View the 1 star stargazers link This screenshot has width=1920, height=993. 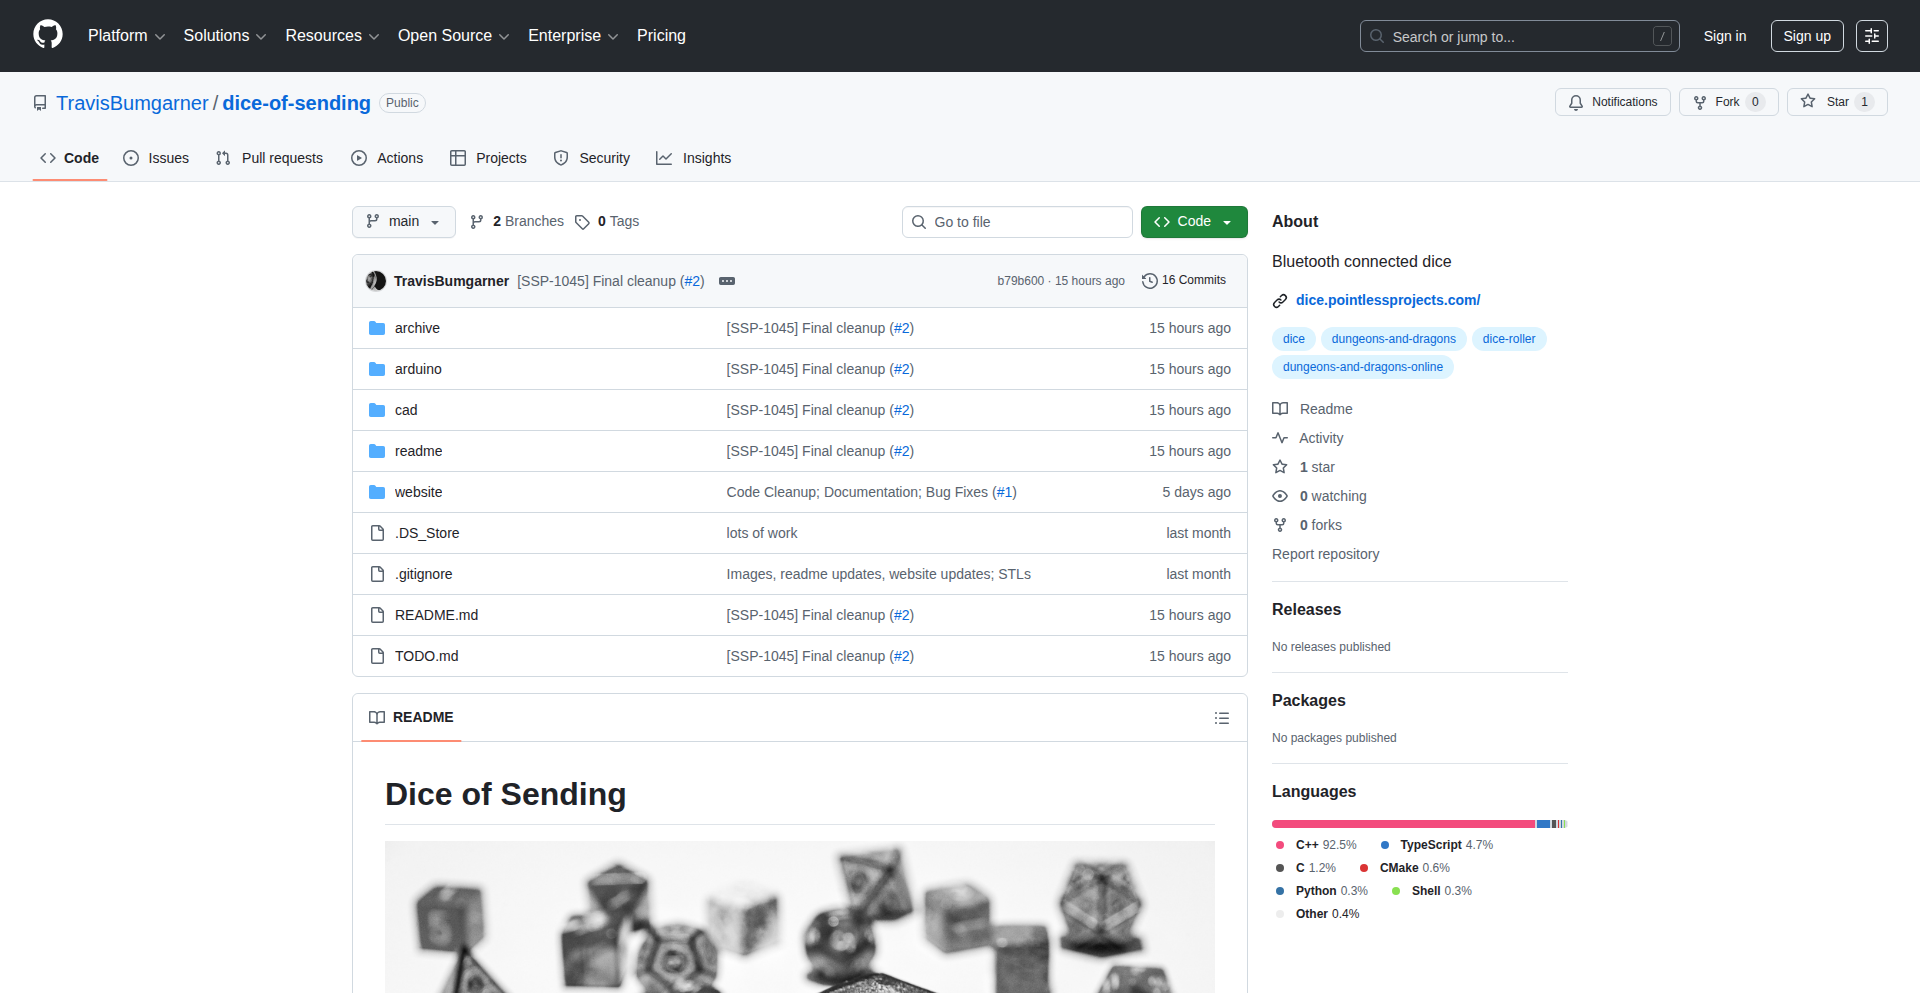[x=1304, y=467]
